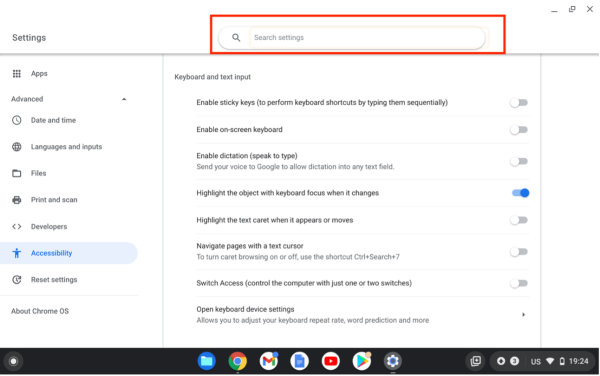The width and height of the screenshot is (600, 376).
Task: Click the search magnifier icon
Action: tap(236, 37)
